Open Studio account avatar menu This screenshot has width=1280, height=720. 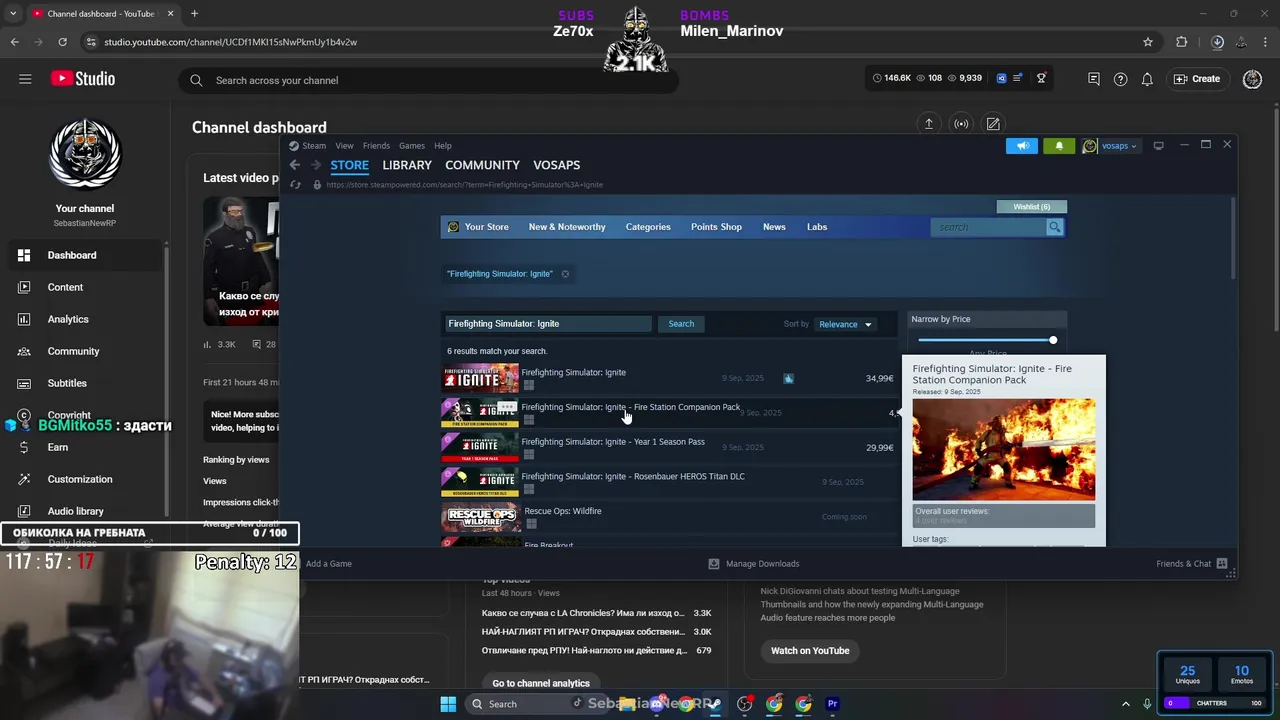click(1252, 79)
